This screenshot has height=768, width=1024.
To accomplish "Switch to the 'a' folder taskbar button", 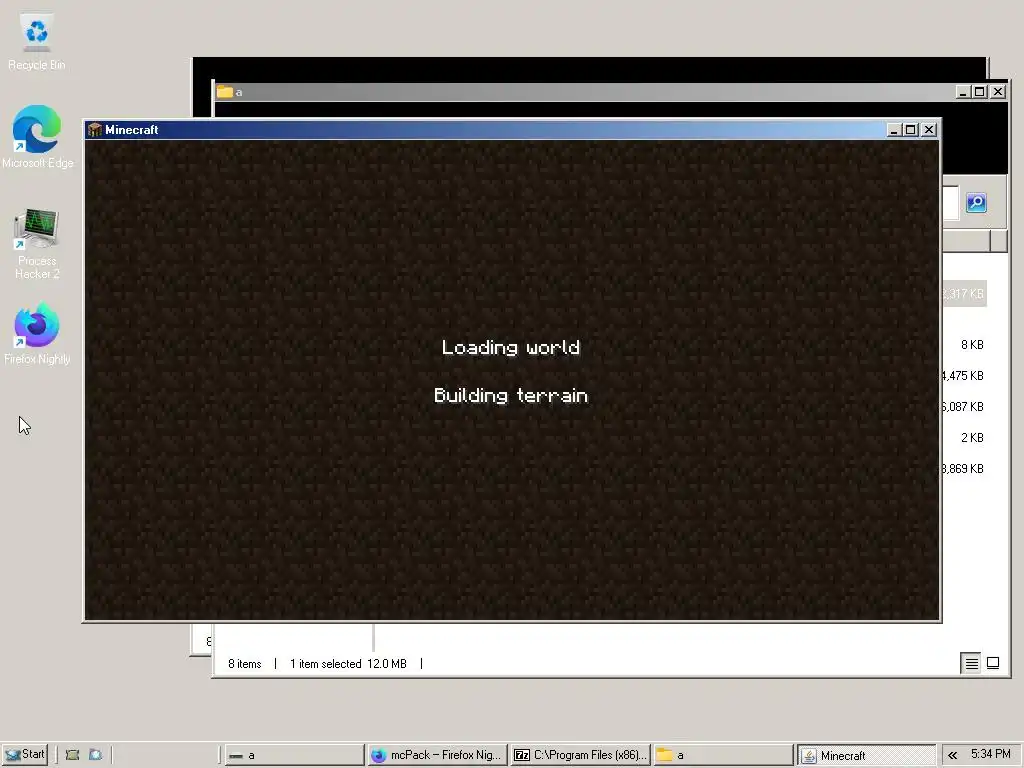I will 723,755.
